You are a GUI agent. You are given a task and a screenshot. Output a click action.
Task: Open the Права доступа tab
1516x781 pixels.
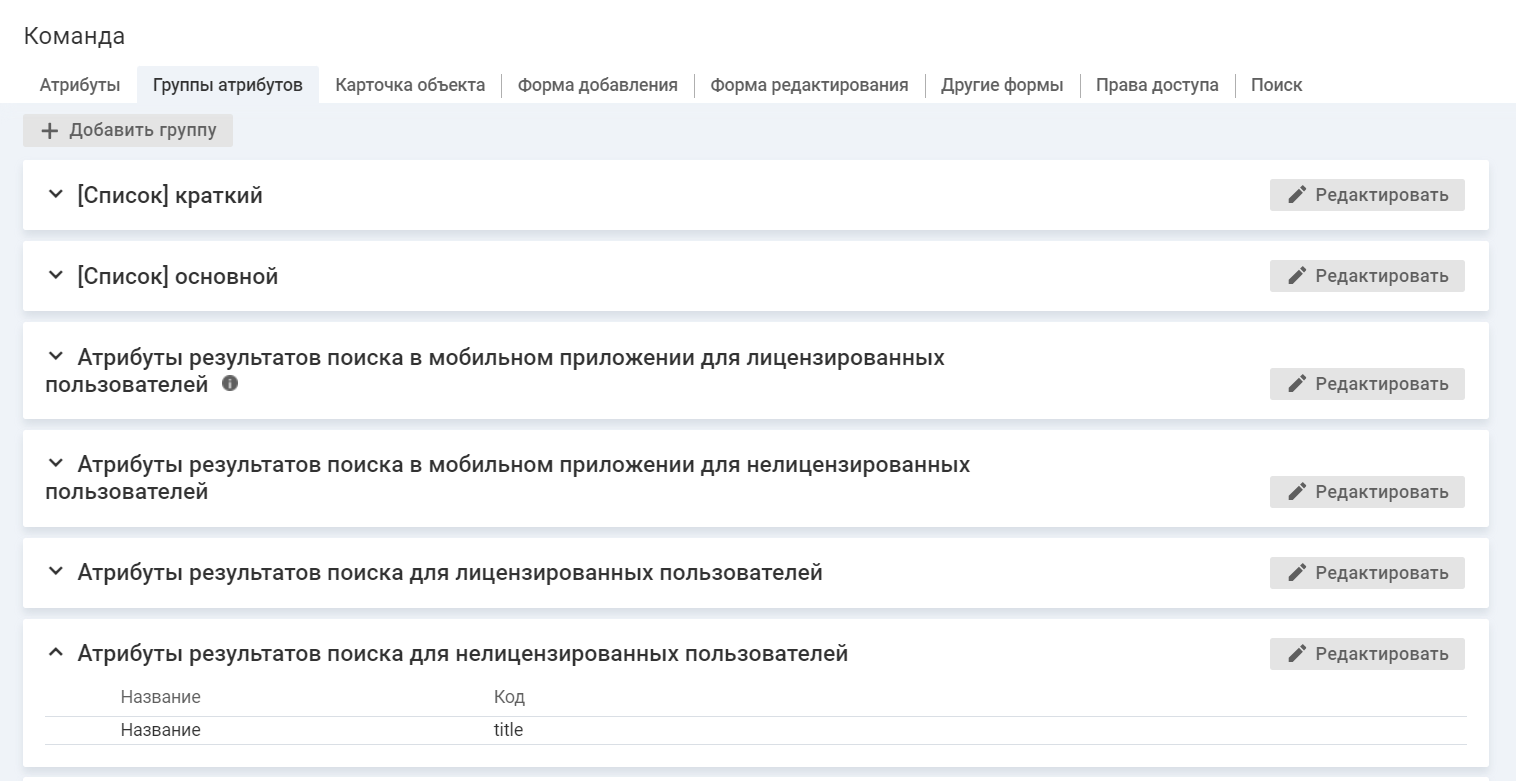pyautogui.click(x=1157, y=85)
